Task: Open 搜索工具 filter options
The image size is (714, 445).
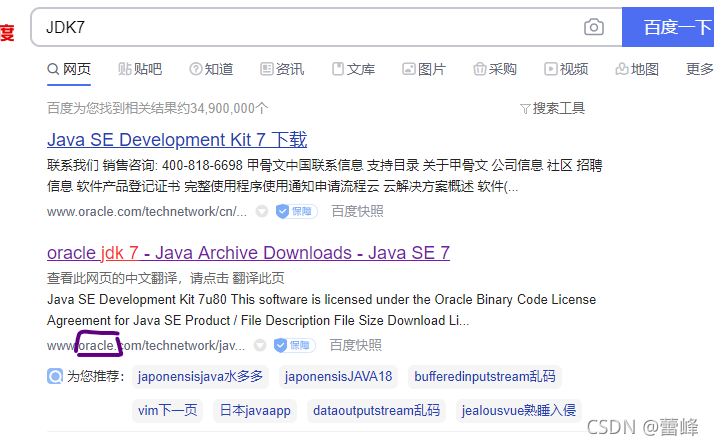Action: point(552,108)
